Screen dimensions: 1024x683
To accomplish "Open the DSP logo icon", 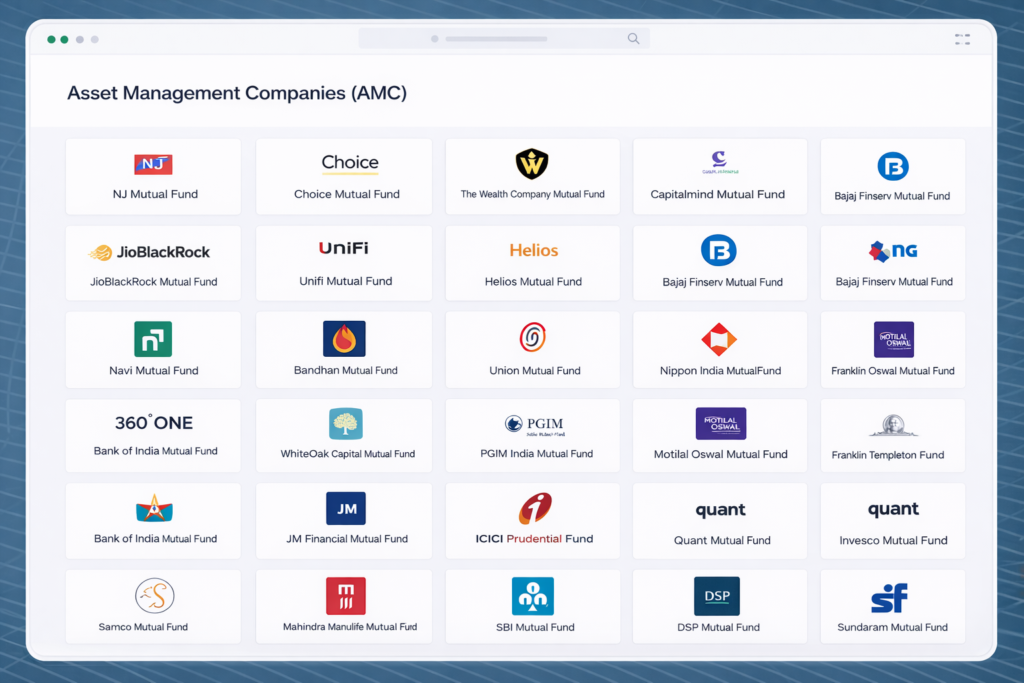I will tap(717, 596).
